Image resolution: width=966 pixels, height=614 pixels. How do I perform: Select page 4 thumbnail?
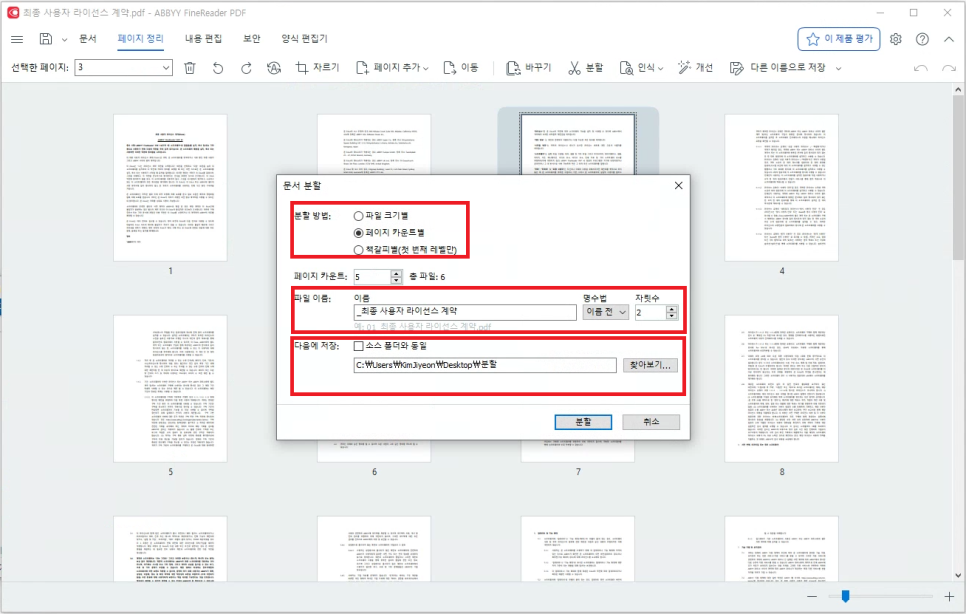tap(781, 187)
